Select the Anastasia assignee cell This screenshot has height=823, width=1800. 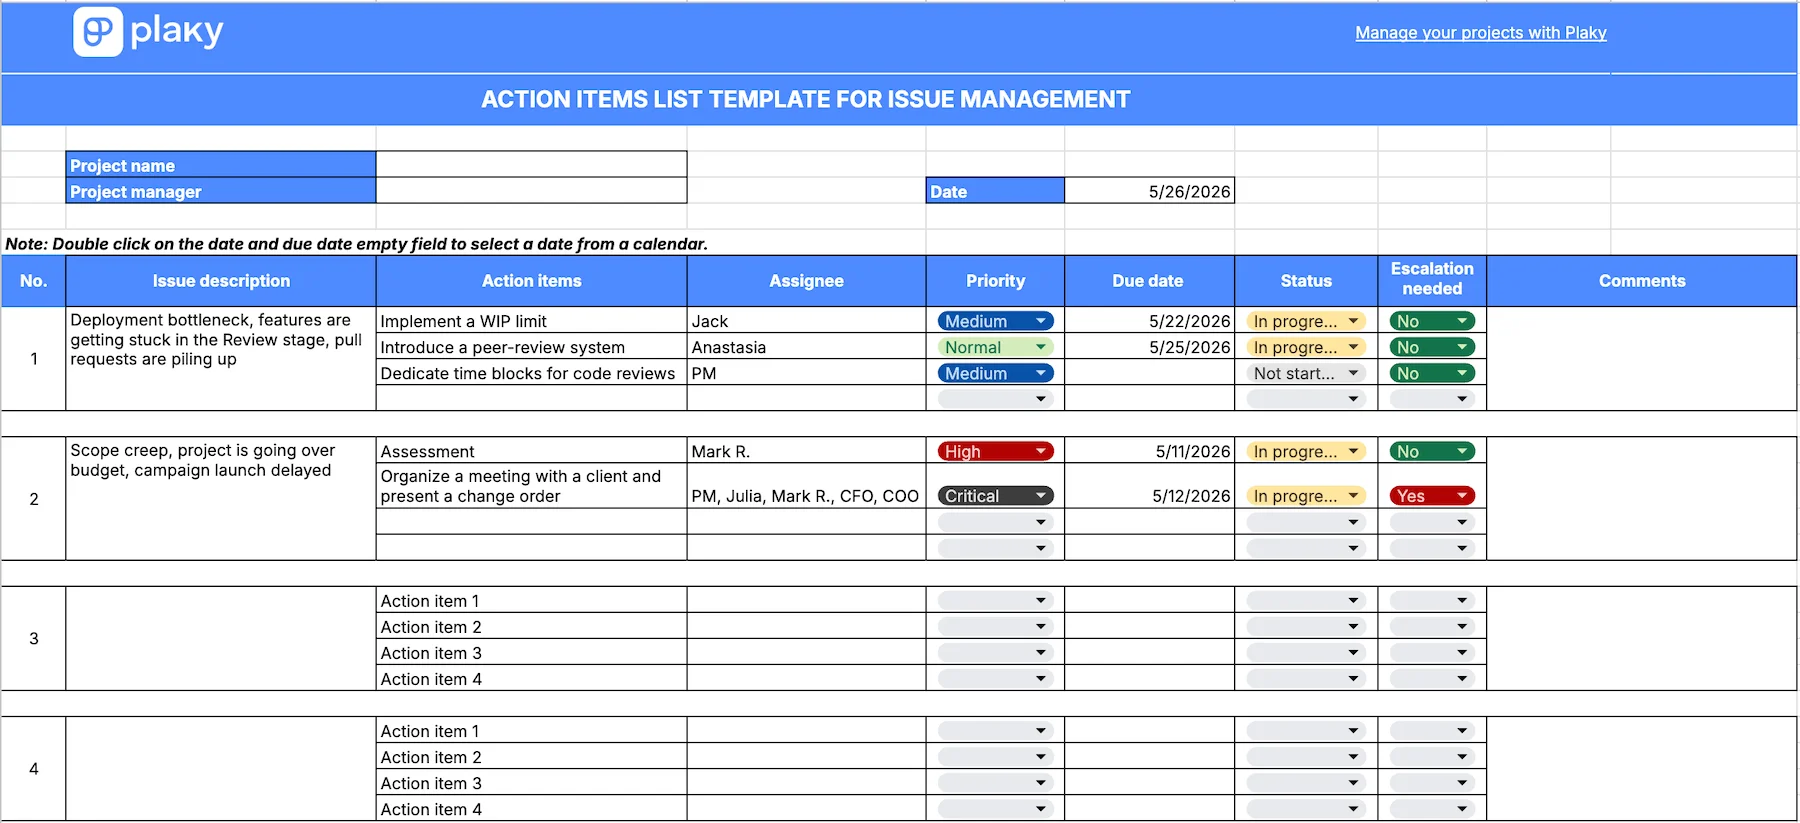806,347
